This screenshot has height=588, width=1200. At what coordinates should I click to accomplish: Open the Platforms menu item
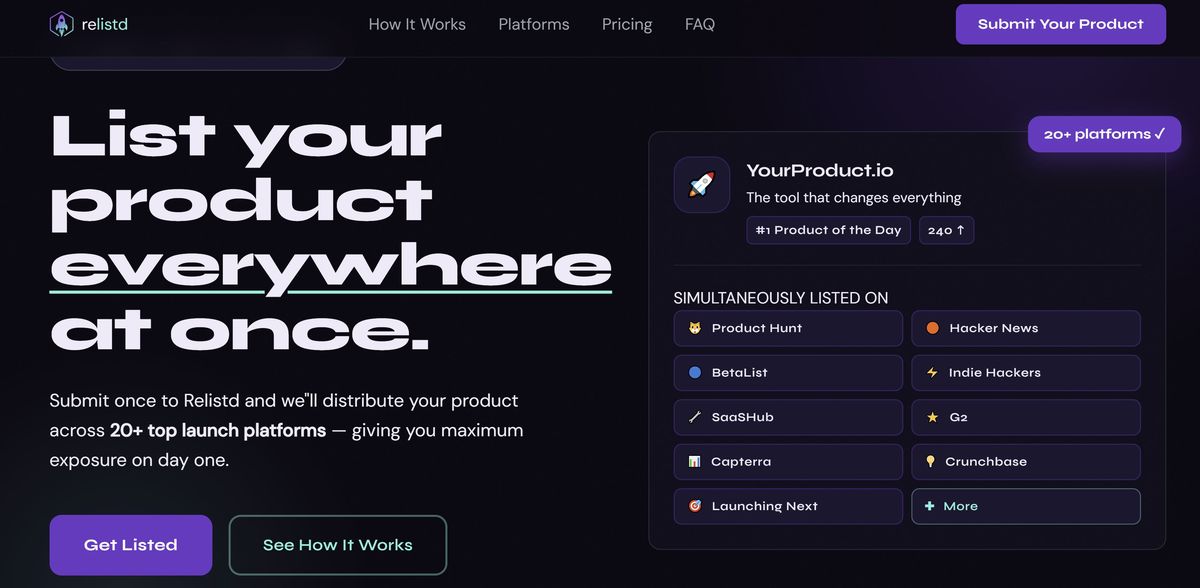(x=533, y=24)
